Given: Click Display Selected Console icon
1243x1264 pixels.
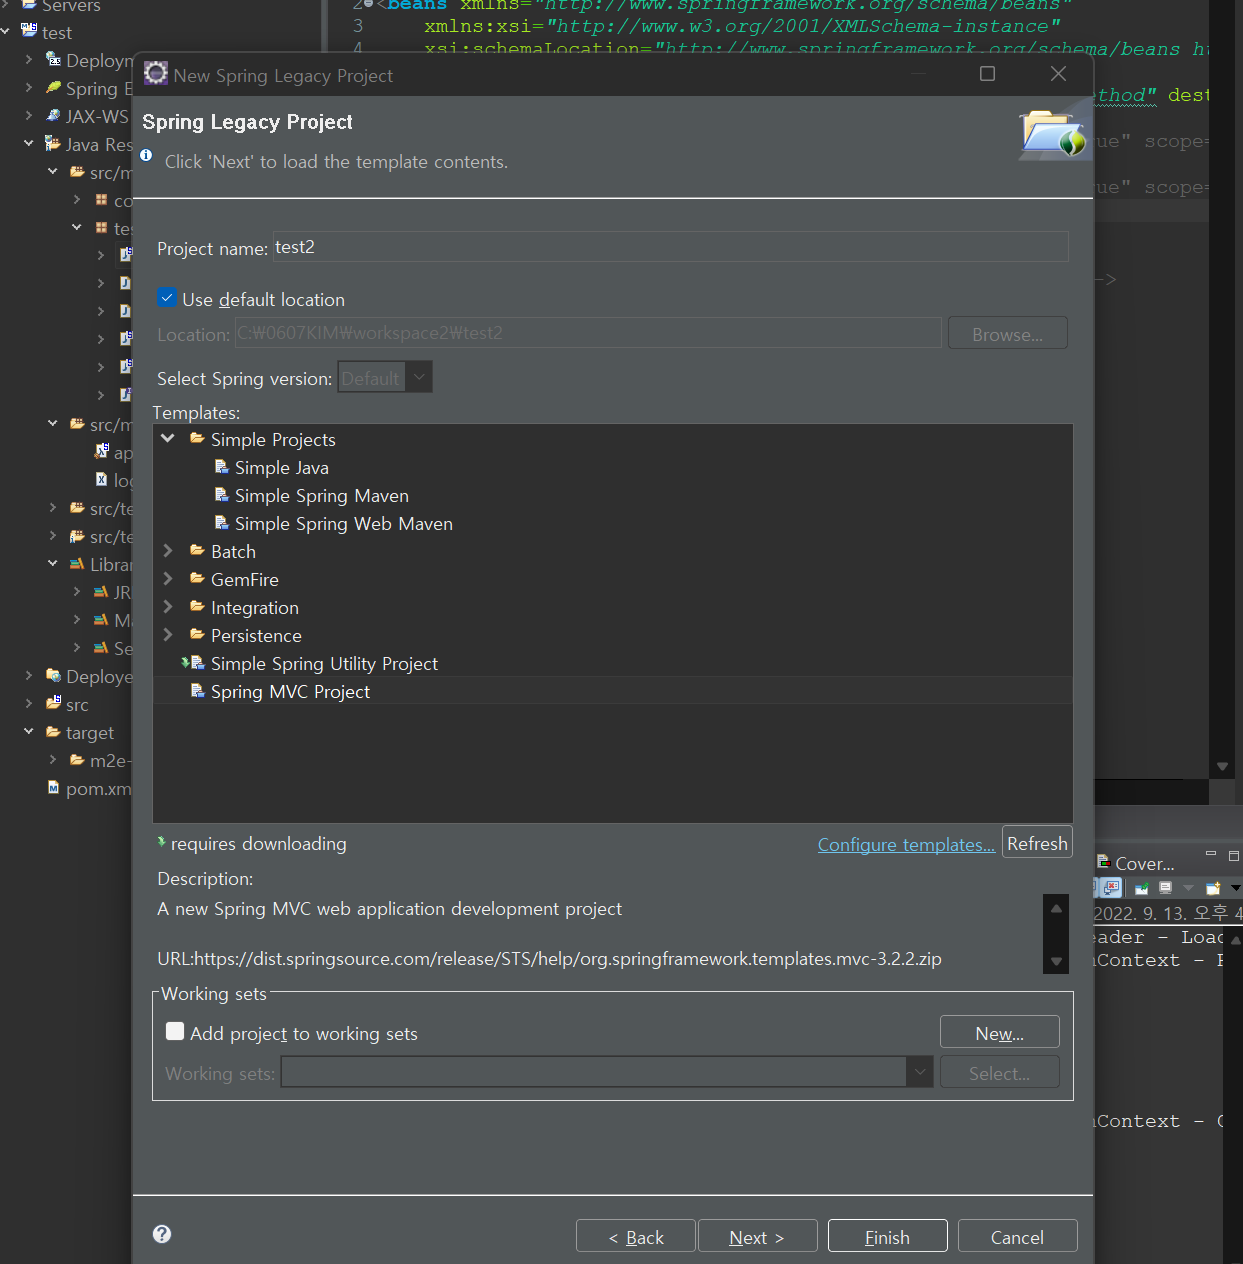Looking at the screenshot, I should [1165, 888].
